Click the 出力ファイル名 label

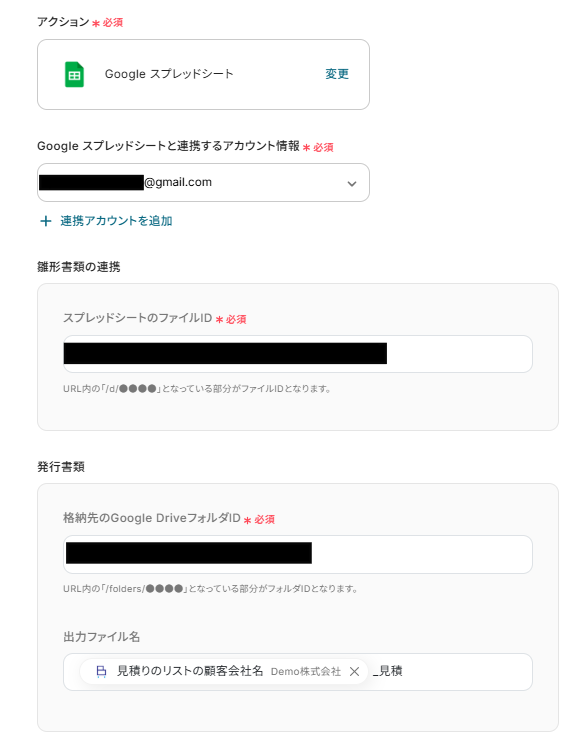(x=101, y=637)
